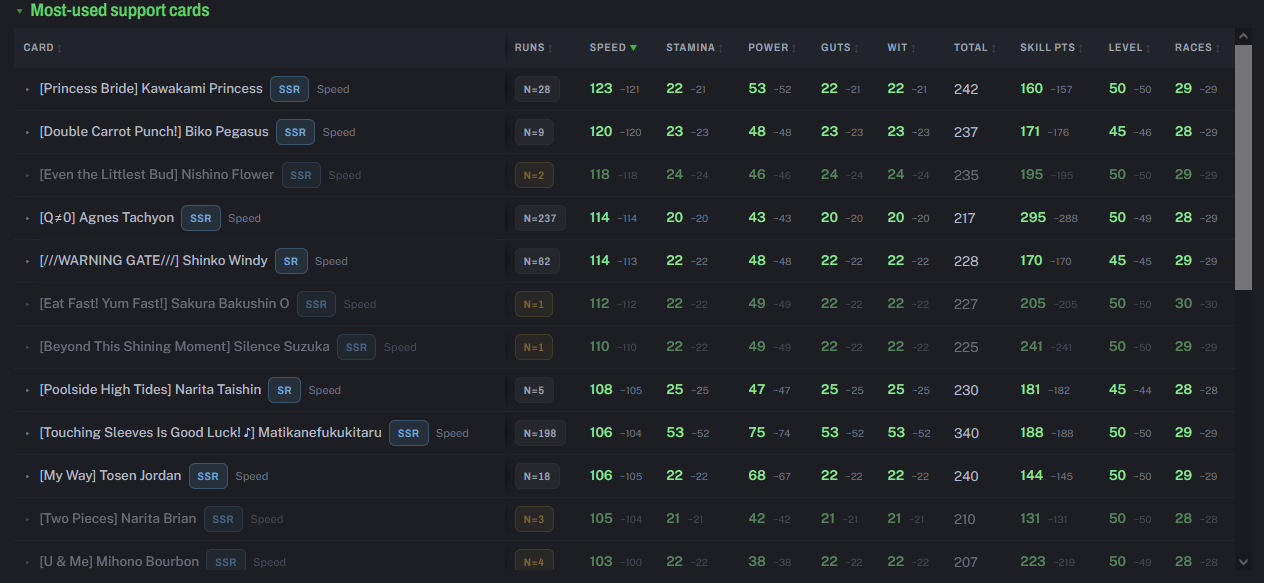
Task: Click the total value 340 for Matikanefukukitaru
Action: tap(966, 433)
